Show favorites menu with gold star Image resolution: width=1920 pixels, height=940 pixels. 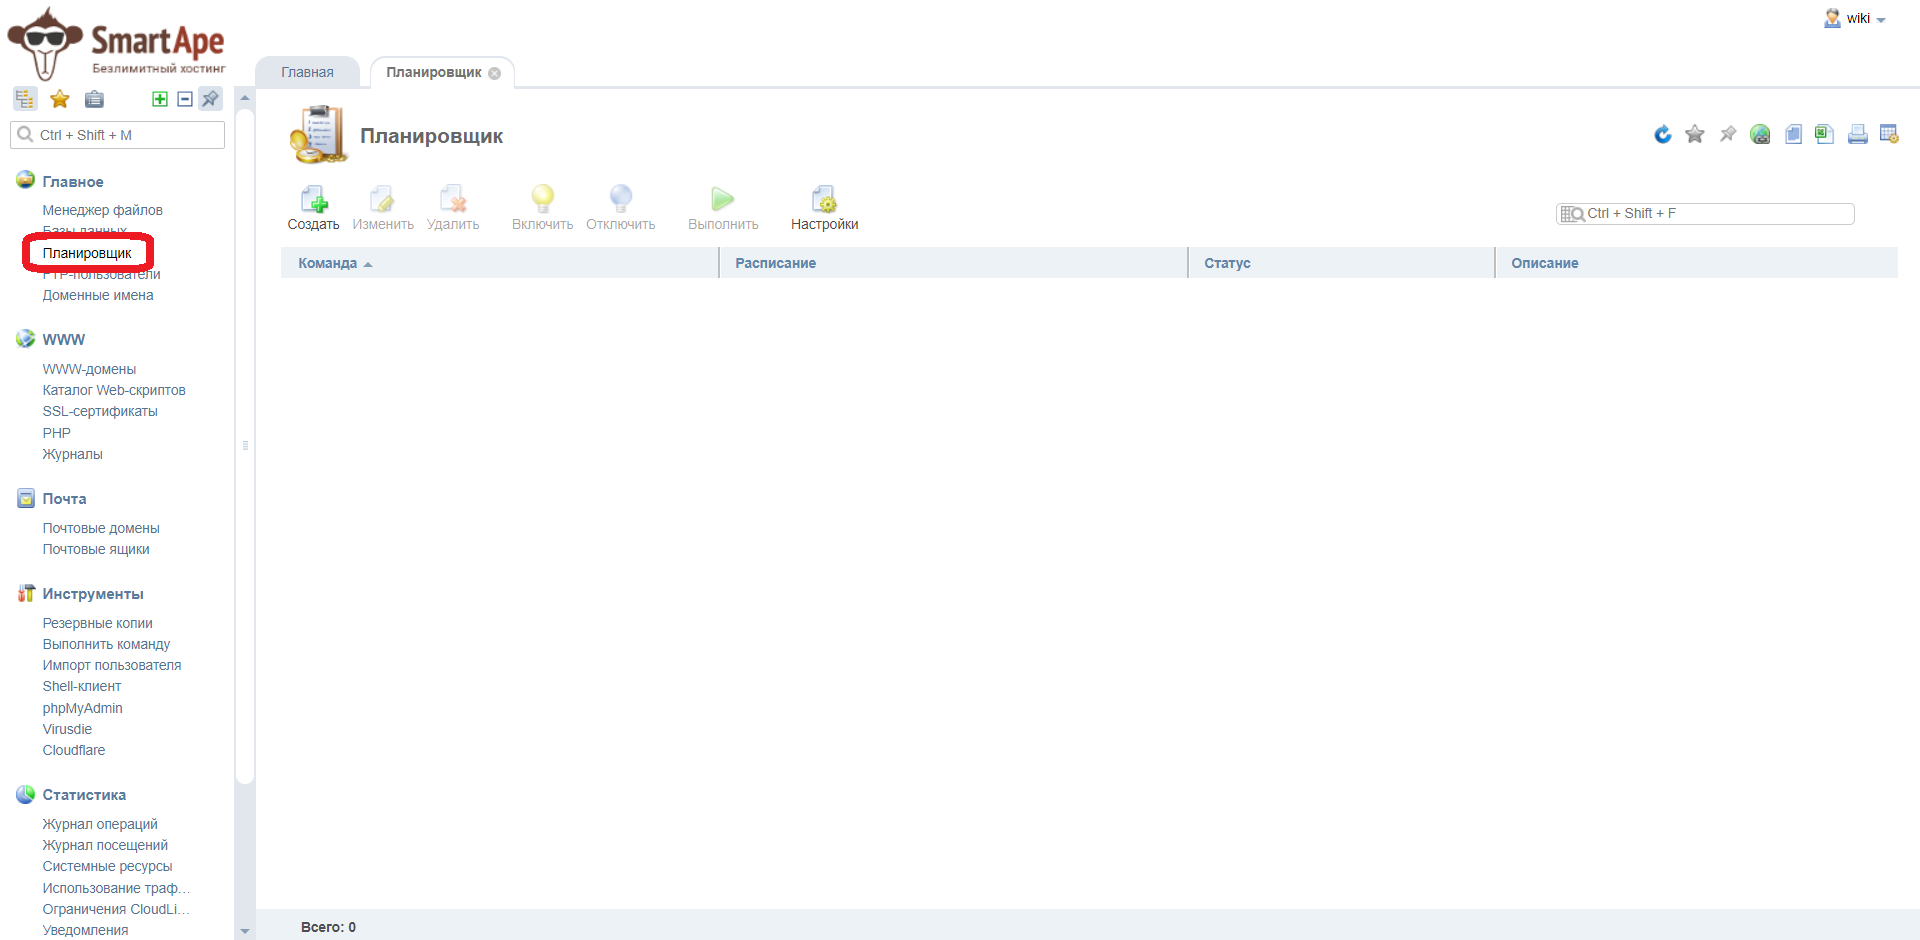pyautogui.click(x=60, y=99)
